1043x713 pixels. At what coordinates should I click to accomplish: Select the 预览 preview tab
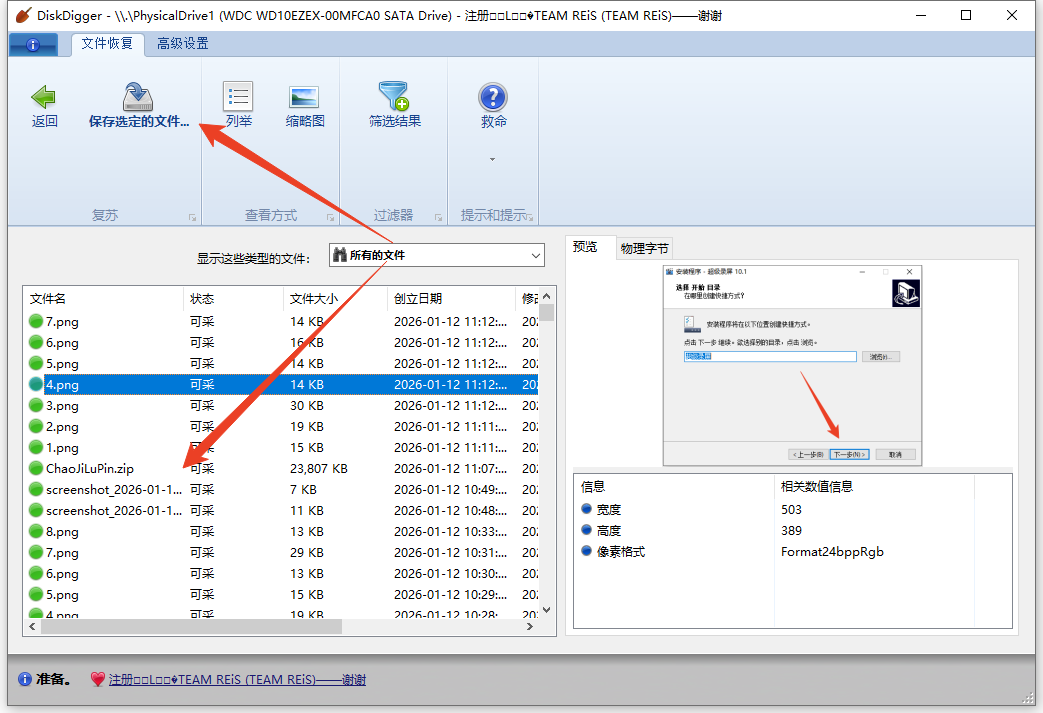(x=586, y=247)
